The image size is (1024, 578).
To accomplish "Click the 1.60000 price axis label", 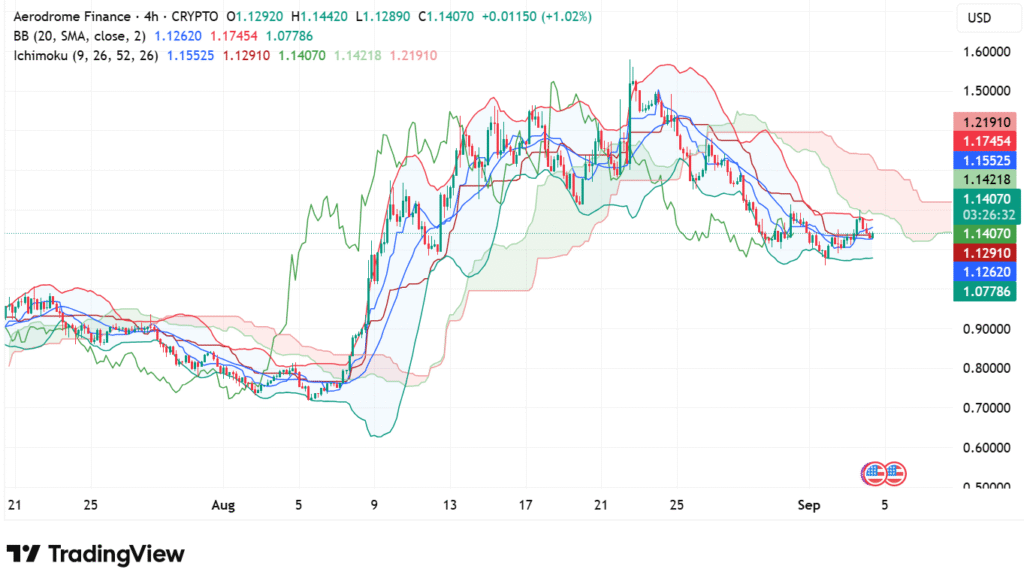I will 987,52.
